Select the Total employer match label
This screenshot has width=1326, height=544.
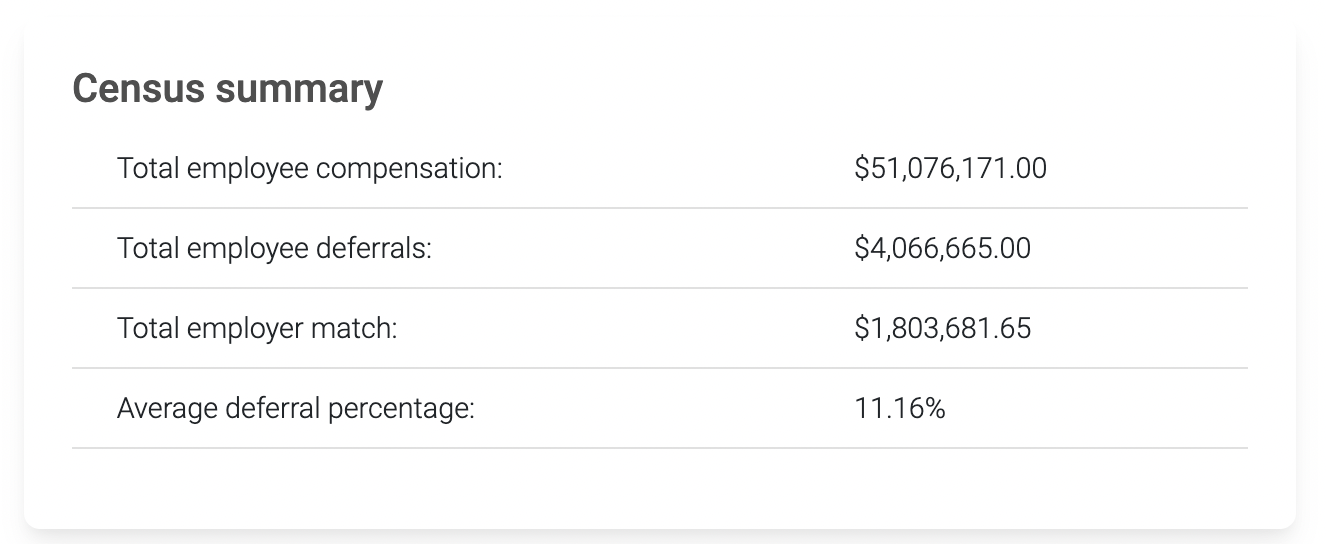(x=257, y=328)
